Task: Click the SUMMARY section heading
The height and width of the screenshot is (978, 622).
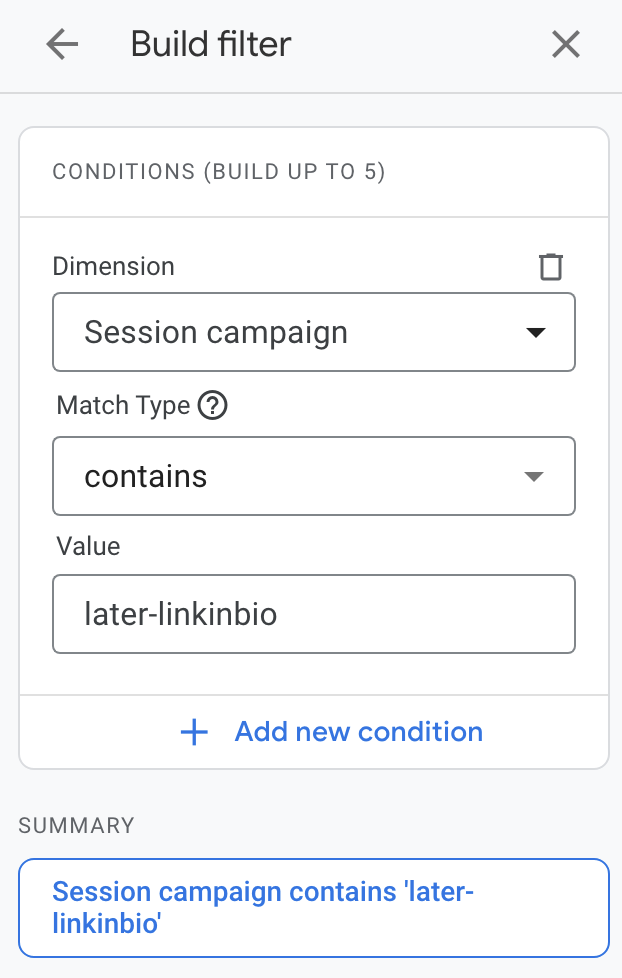Action: coord(76,826)
